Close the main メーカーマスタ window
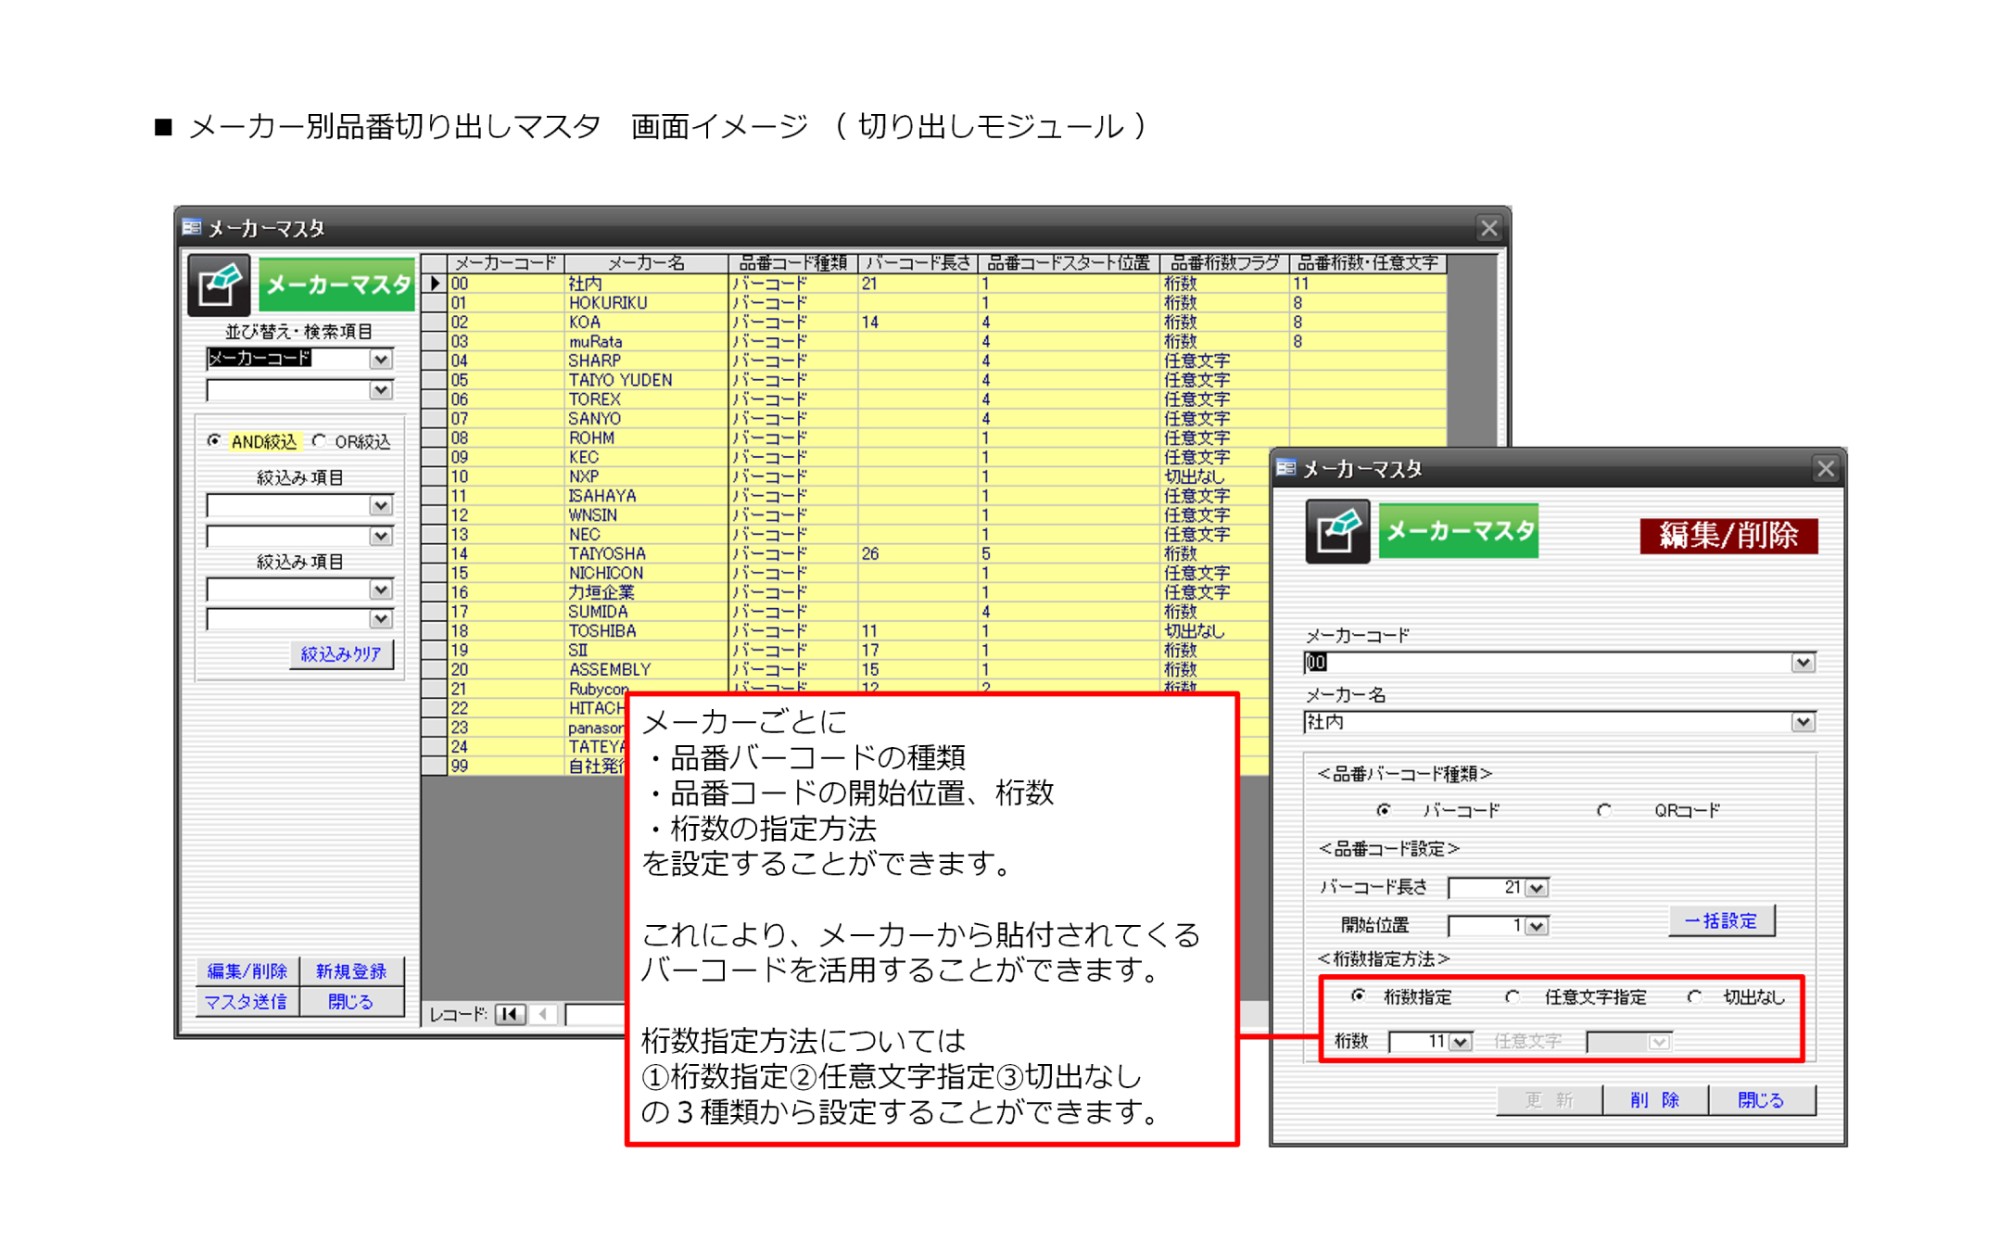2000x1242 pixels. 1489,229
